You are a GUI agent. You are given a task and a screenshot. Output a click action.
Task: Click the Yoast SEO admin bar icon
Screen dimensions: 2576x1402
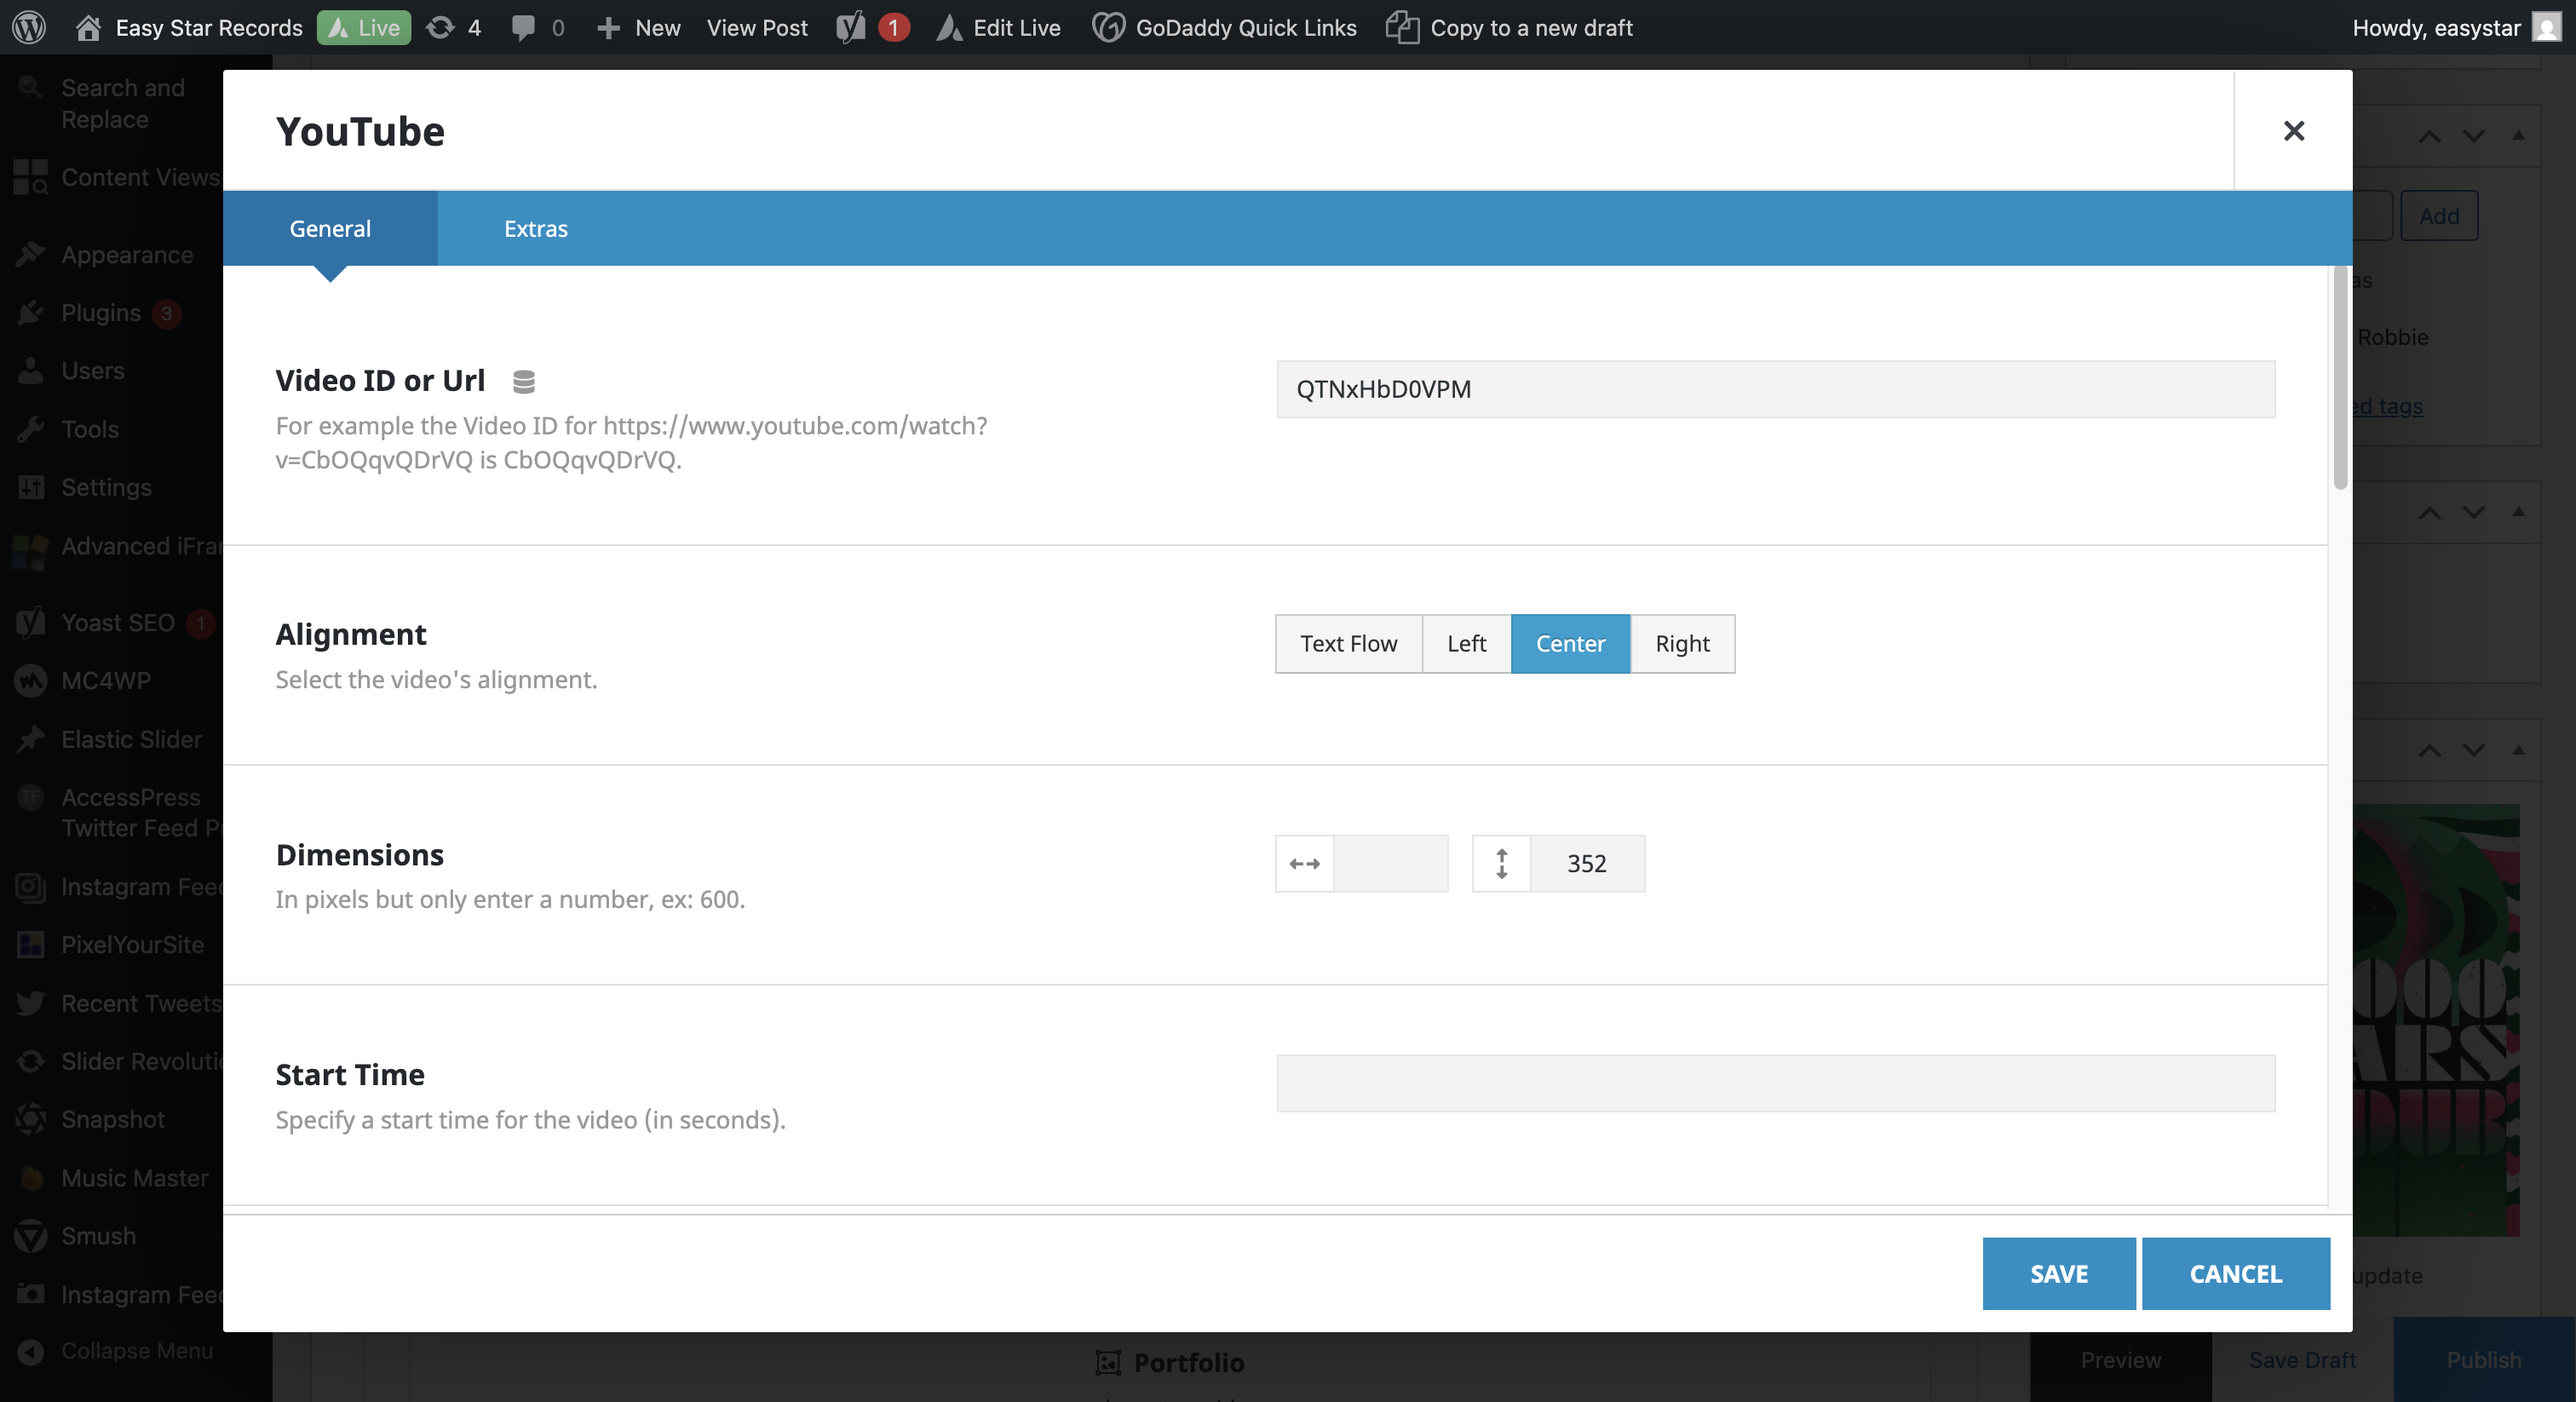[851, 27]
